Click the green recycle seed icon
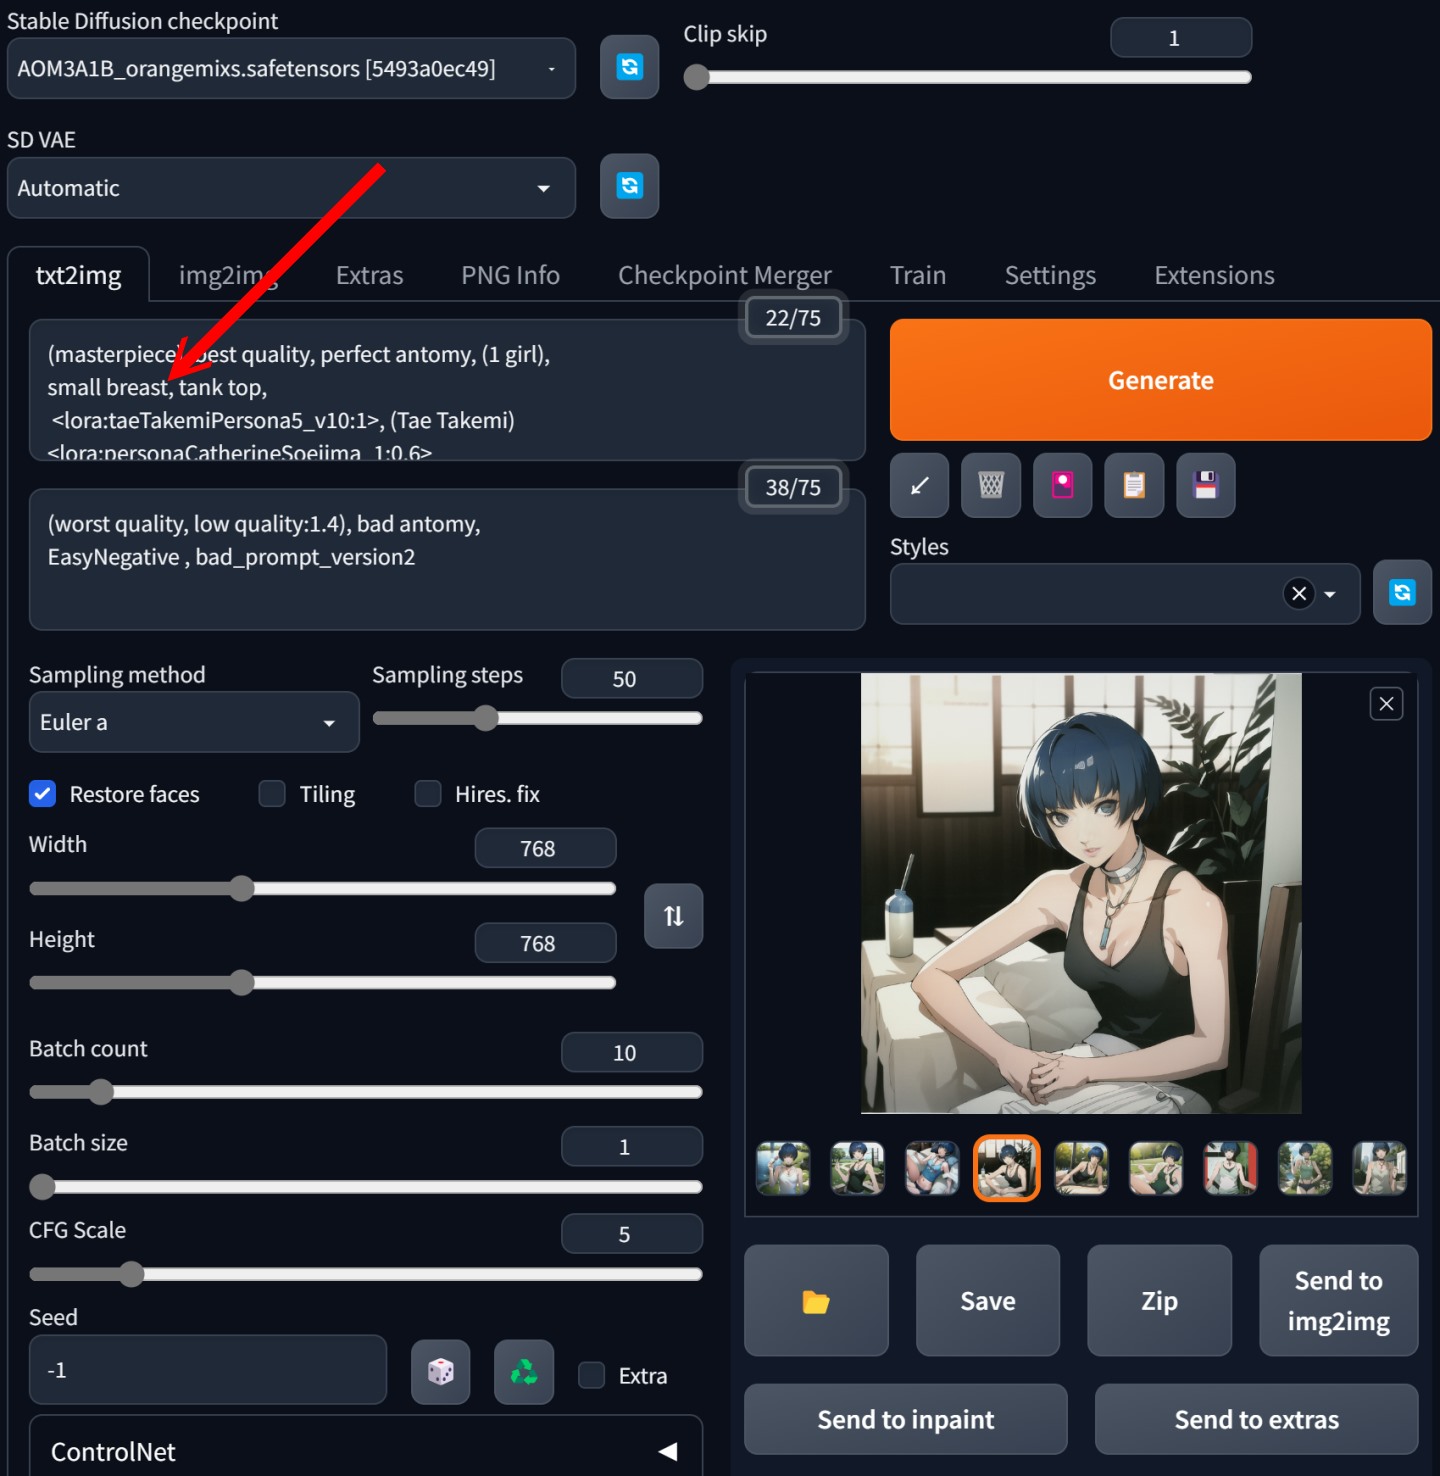 (x=523, y=1372)
